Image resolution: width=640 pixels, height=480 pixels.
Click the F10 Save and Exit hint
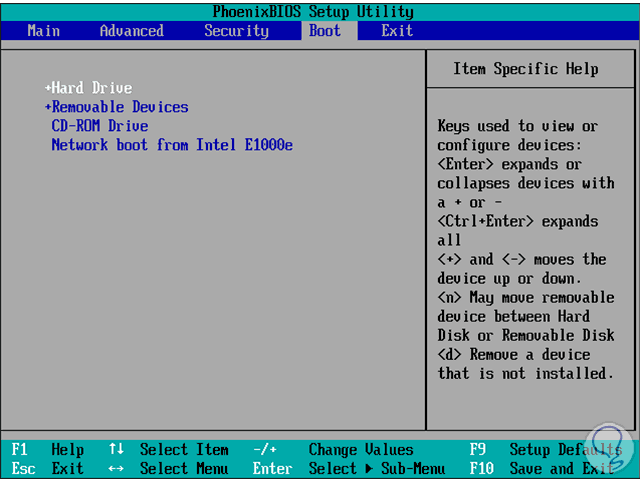click(542, 469)
